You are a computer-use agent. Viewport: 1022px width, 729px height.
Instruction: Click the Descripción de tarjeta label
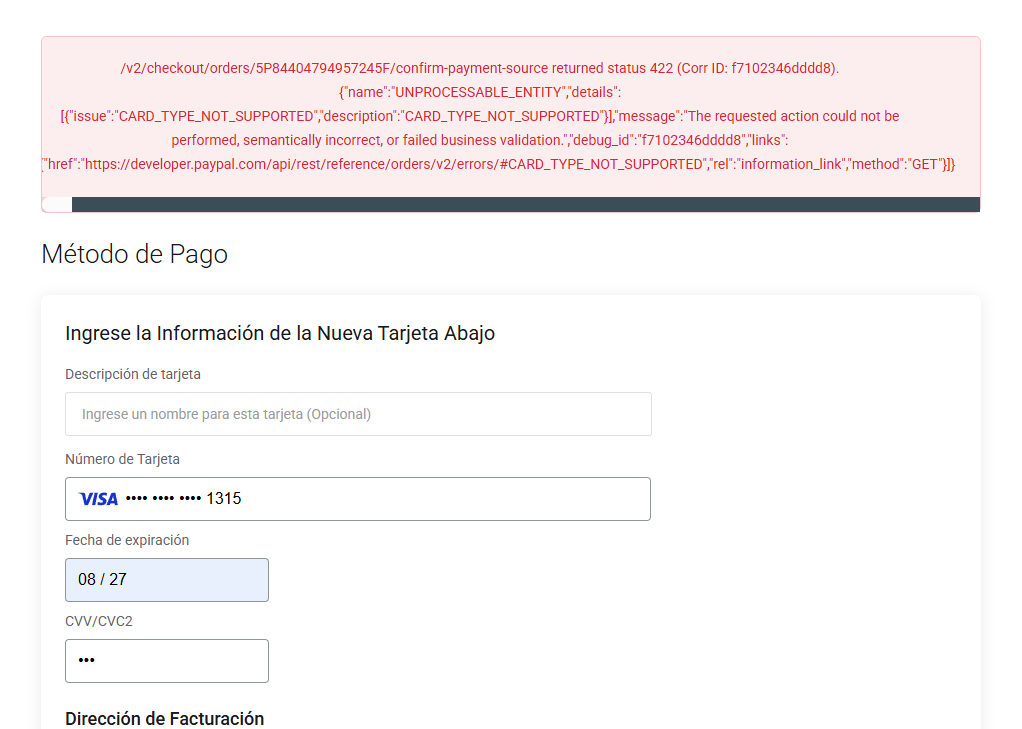133,374
